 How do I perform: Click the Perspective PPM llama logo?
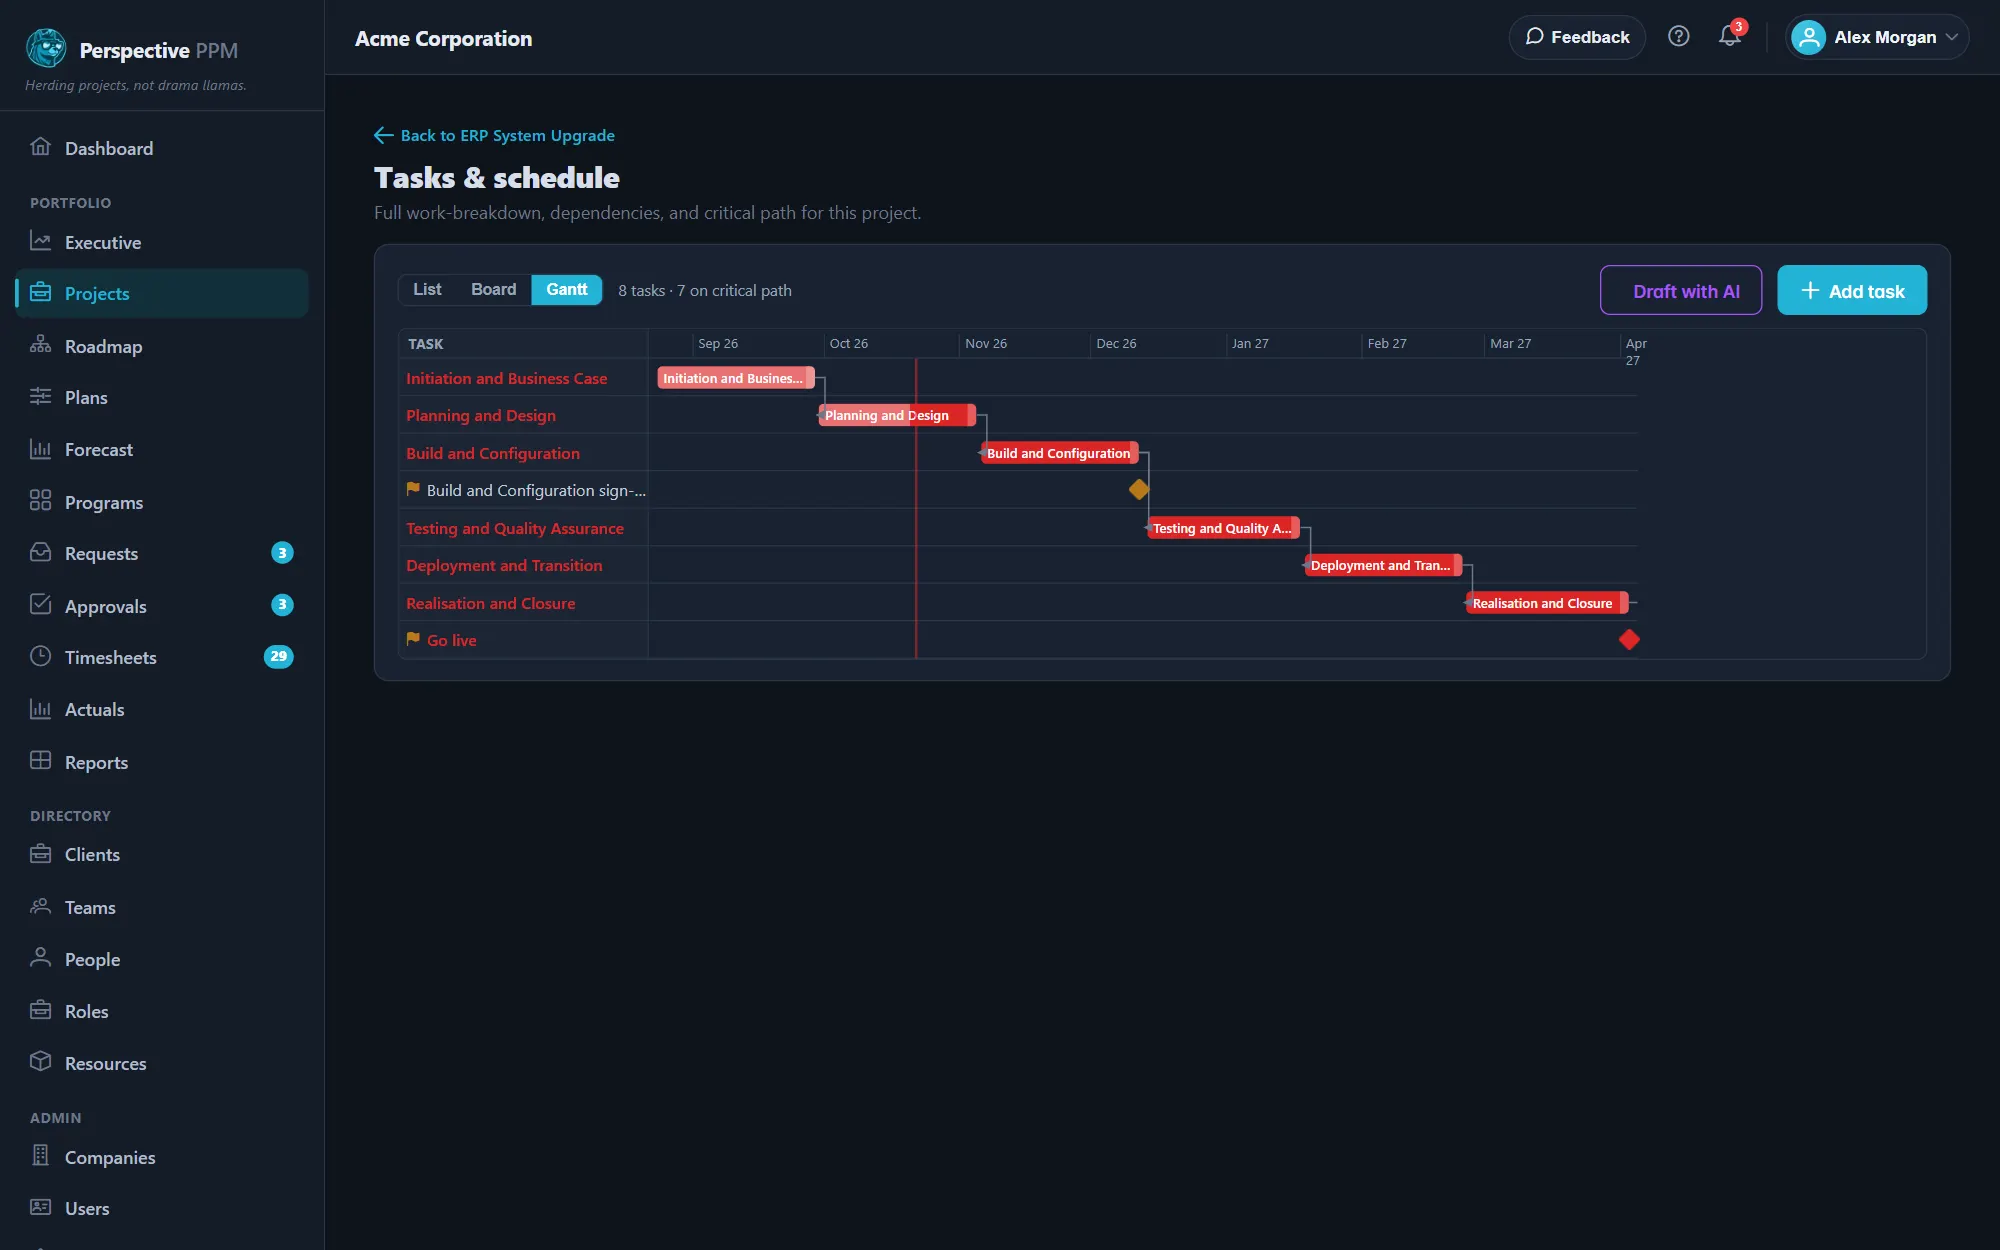(x=46, y=48)
